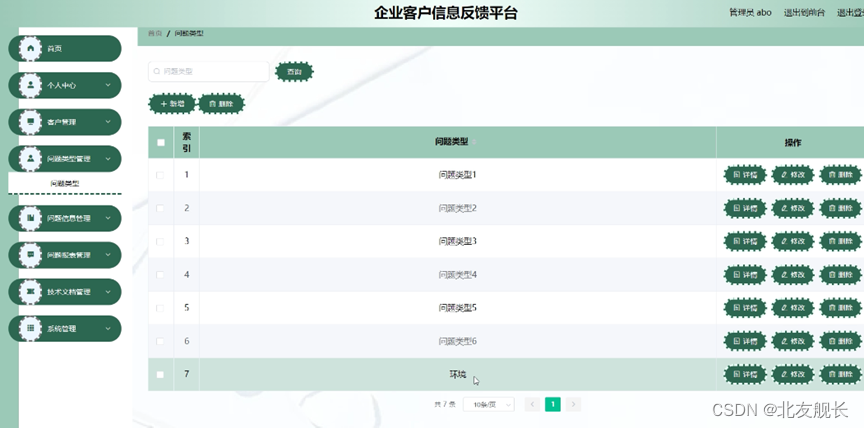Image resolution: width=864 pixels, height=428 pixels.
Task: Select the 问题类型 submenu item
Action: [x=64, y=183]
